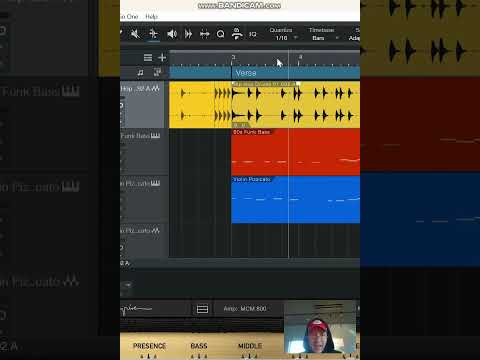This screenshot has height=360, width=480.
Task: Click the Pizzicato keyboard instrument icon
Action: pos(155,183)
